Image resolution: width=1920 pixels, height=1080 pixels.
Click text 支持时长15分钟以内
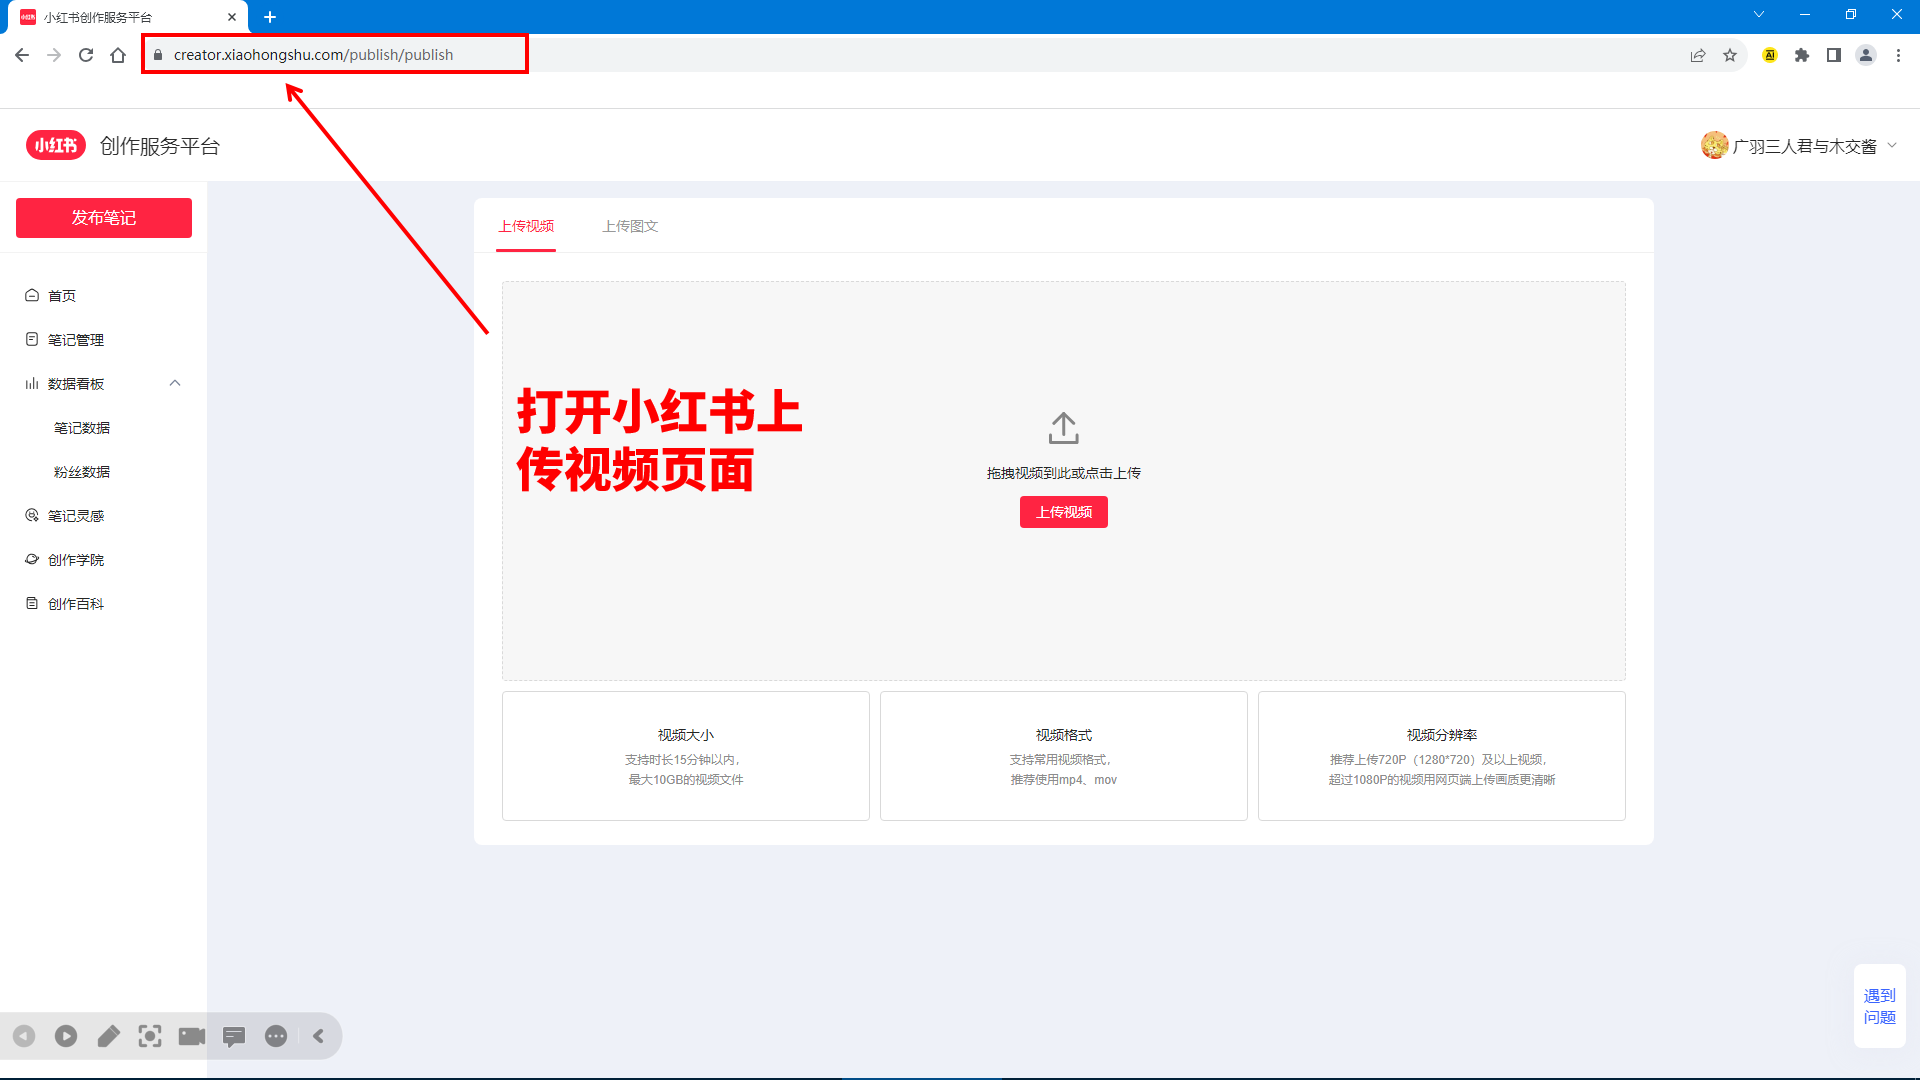point(683,760)
